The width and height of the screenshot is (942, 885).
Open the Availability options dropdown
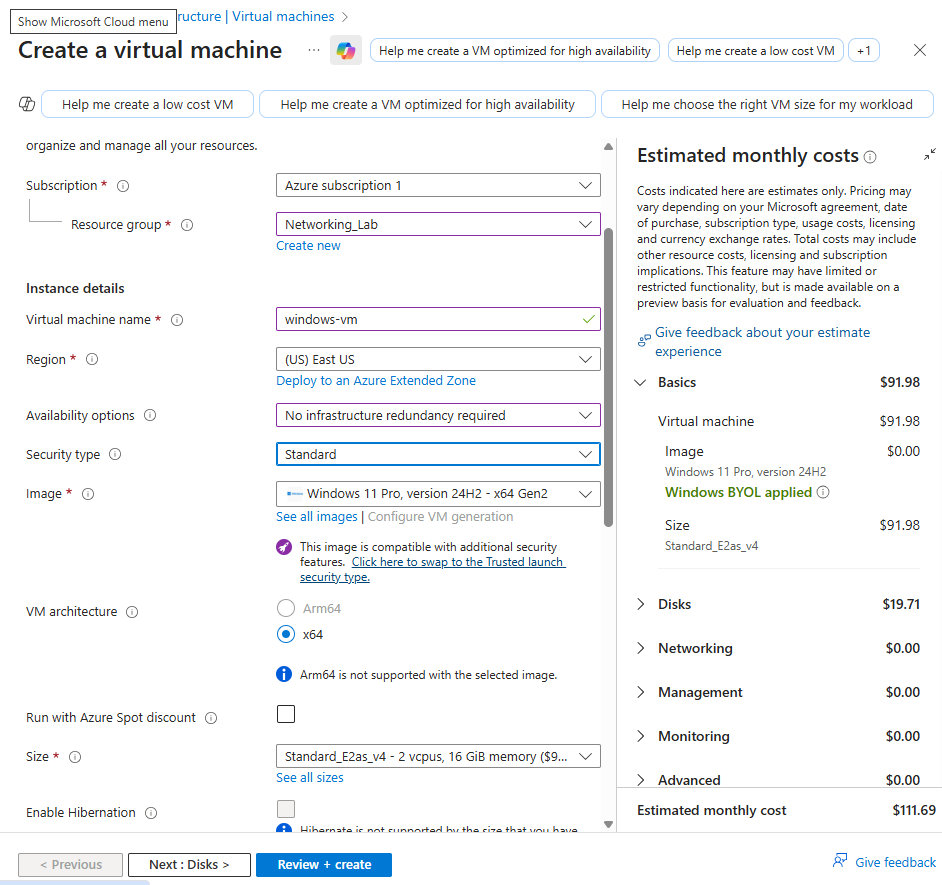[438, 415]
